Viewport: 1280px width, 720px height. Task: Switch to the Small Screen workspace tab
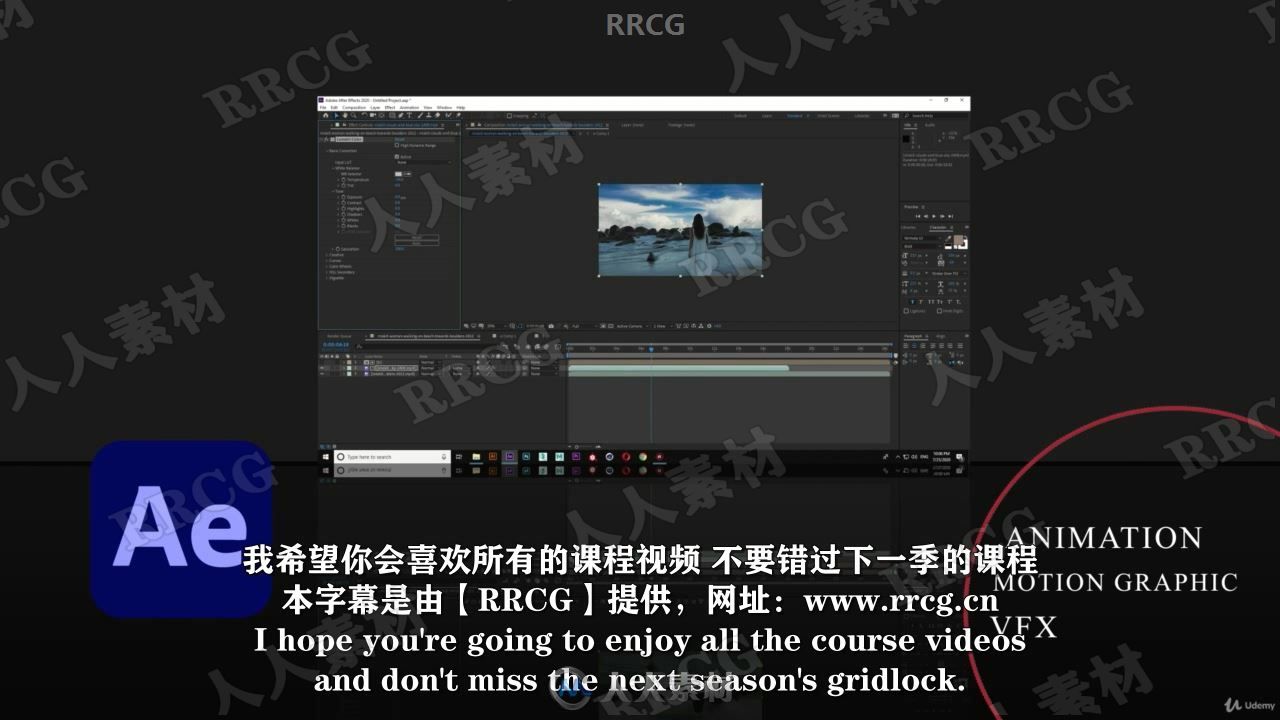[828, 116]
